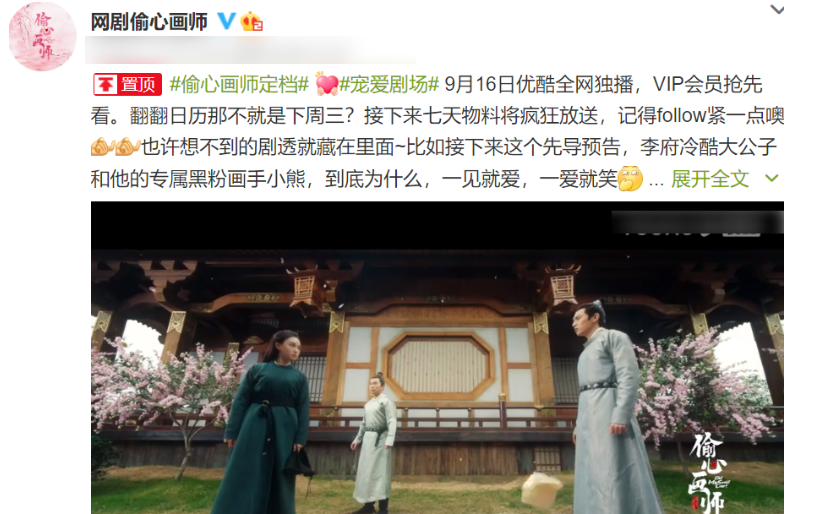Open the post options chevron menu
The image size is (827, 514).
[777, 9]
